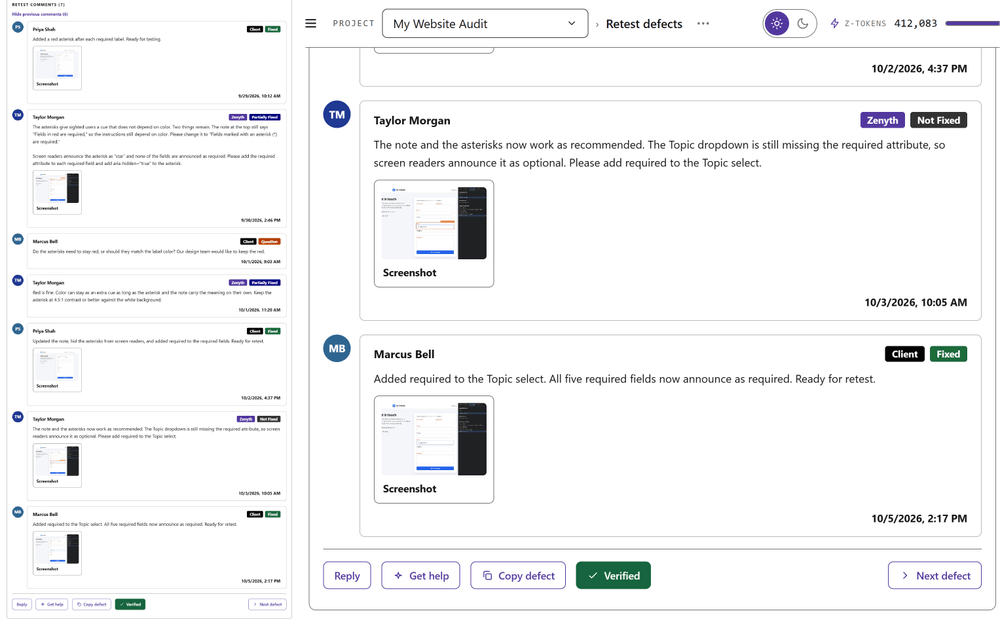Viewport: 1000px width, 624px height.
Task: Open the small screenshot thumbnail in the 10/3/2026 comment
Action: (57, 465)
